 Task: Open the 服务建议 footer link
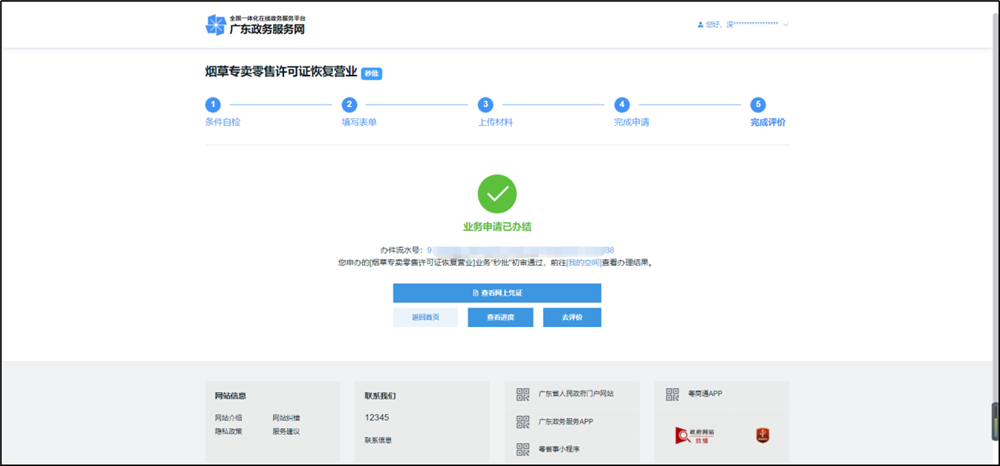(x=286, y=432)
